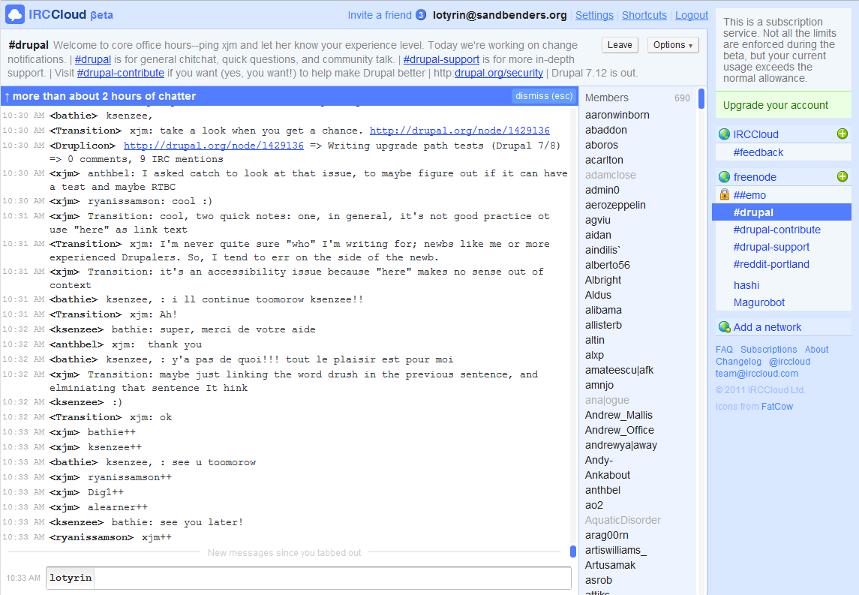
Task: Select member aerozeppelin
Action: click(615, 205)
